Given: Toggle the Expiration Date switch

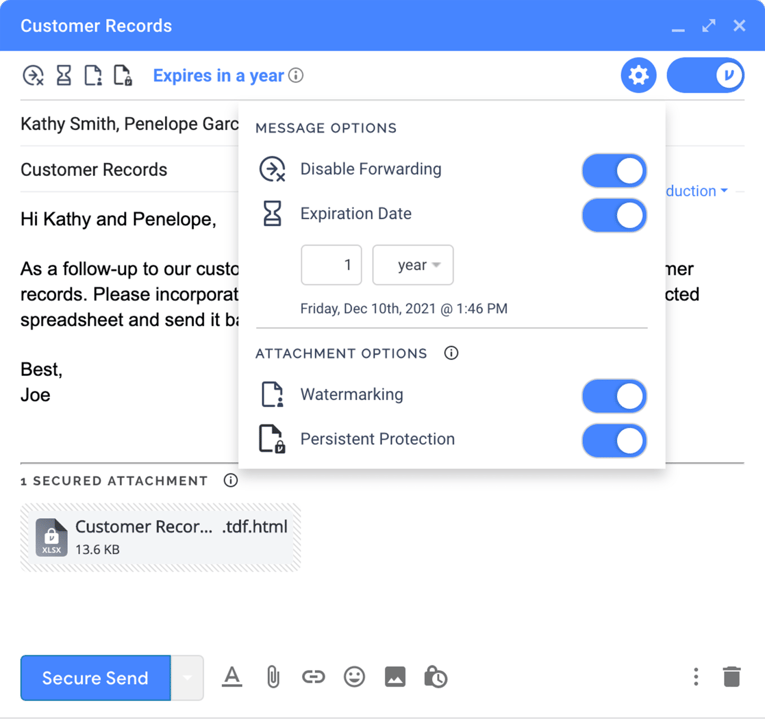Looking at the screenshot, I should (614, 215).
